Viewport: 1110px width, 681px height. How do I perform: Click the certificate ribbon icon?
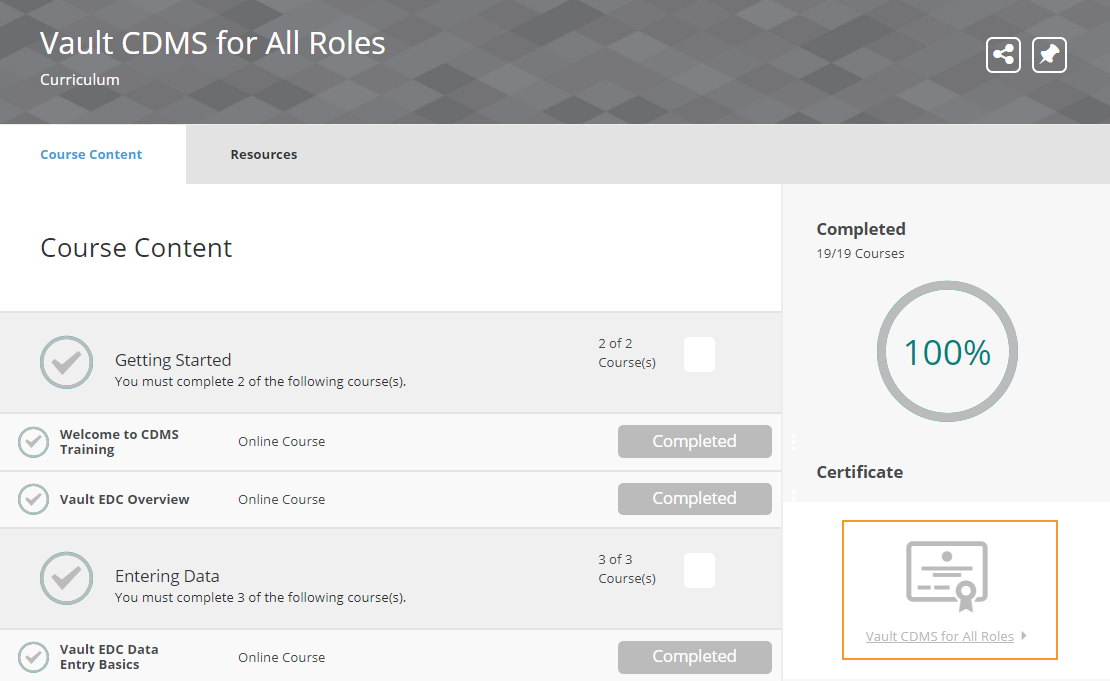click(947, 575)
